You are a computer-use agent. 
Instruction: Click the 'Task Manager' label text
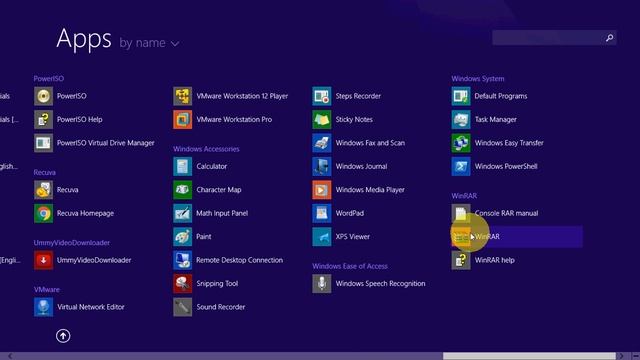point(496,120)
